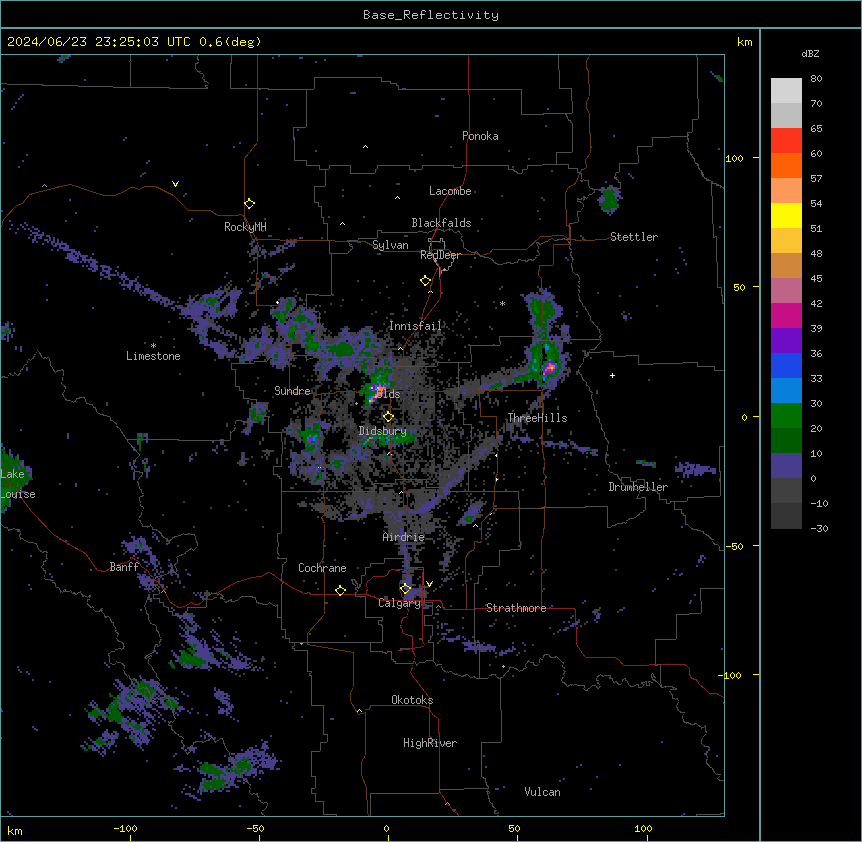Pick the yellow 51-54 dBZ legend swatch
Screen dimensions: 862x842
(x=786, y=215)
